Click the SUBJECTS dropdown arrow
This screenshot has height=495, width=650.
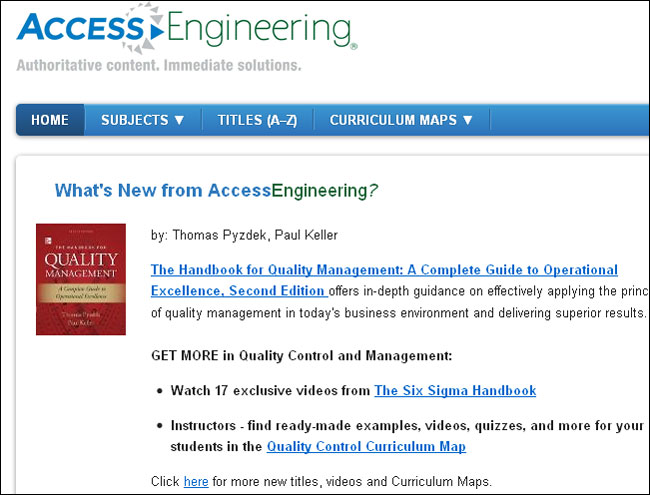pyautogui.click(x=179, y=120)
